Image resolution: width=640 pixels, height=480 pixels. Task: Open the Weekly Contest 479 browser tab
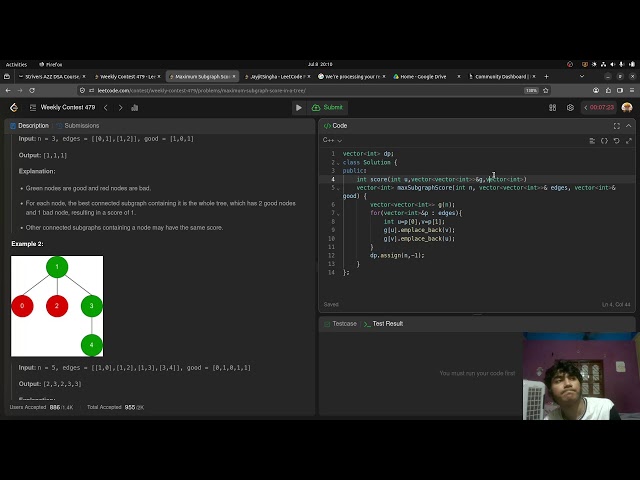tap(127, 76)
